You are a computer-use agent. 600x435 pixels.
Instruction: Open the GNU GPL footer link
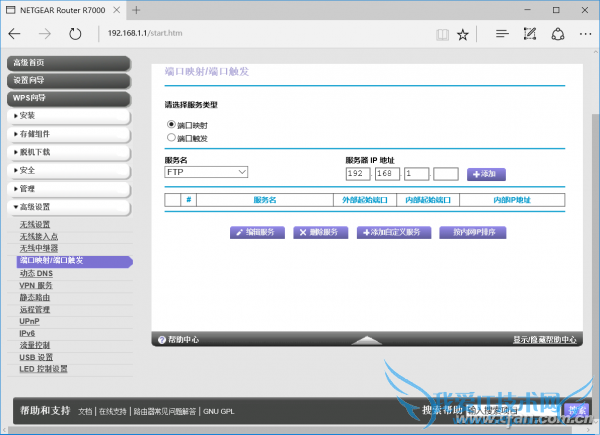218,412
